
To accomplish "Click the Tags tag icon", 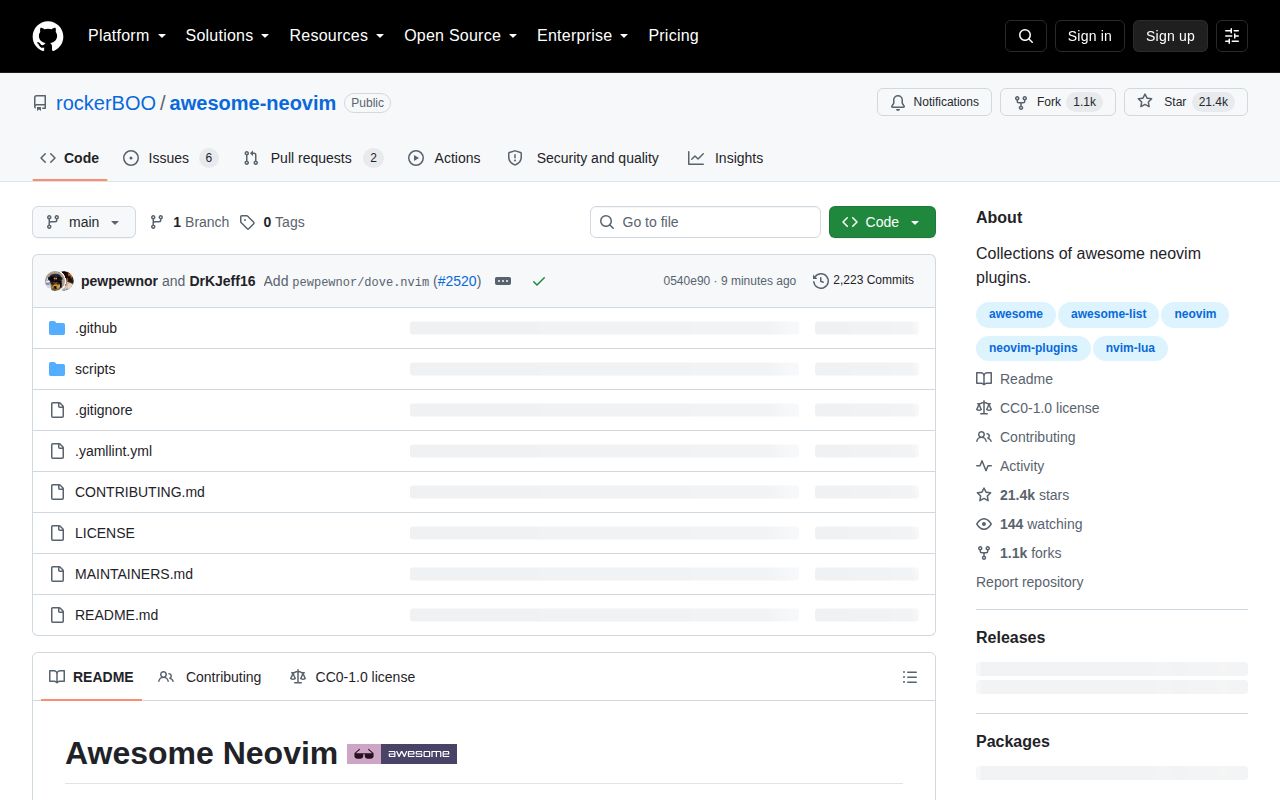I will 247,222.
